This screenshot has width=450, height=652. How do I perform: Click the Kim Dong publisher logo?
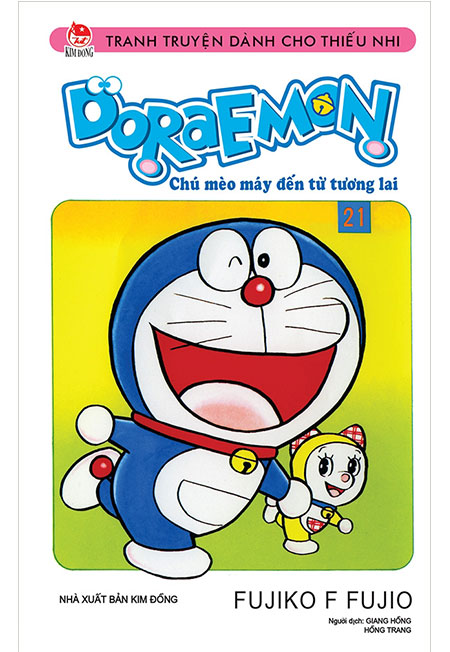point(79,39)
